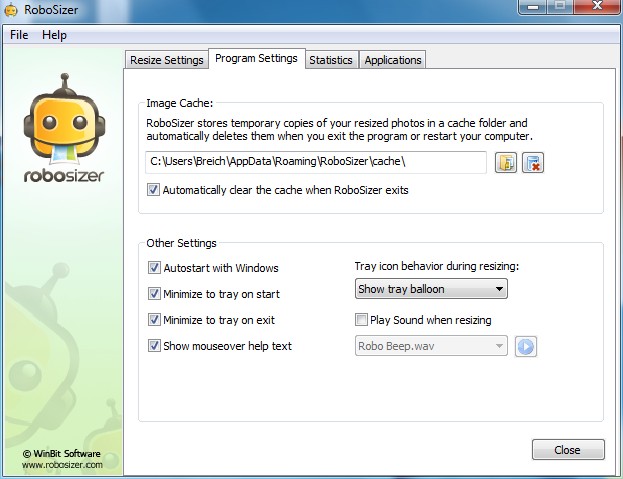Disable Autostart with Windows

(154, 268)
